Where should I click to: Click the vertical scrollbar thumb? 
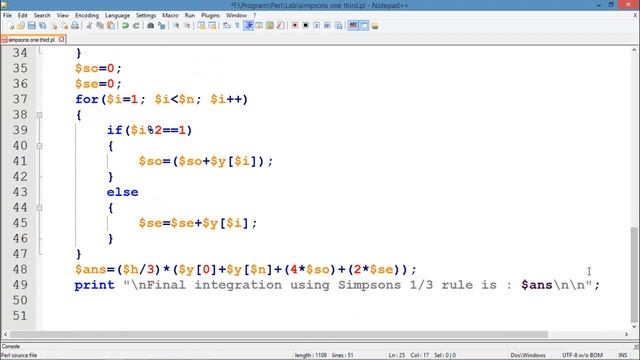pyautogui.click(x=634, y=274)
